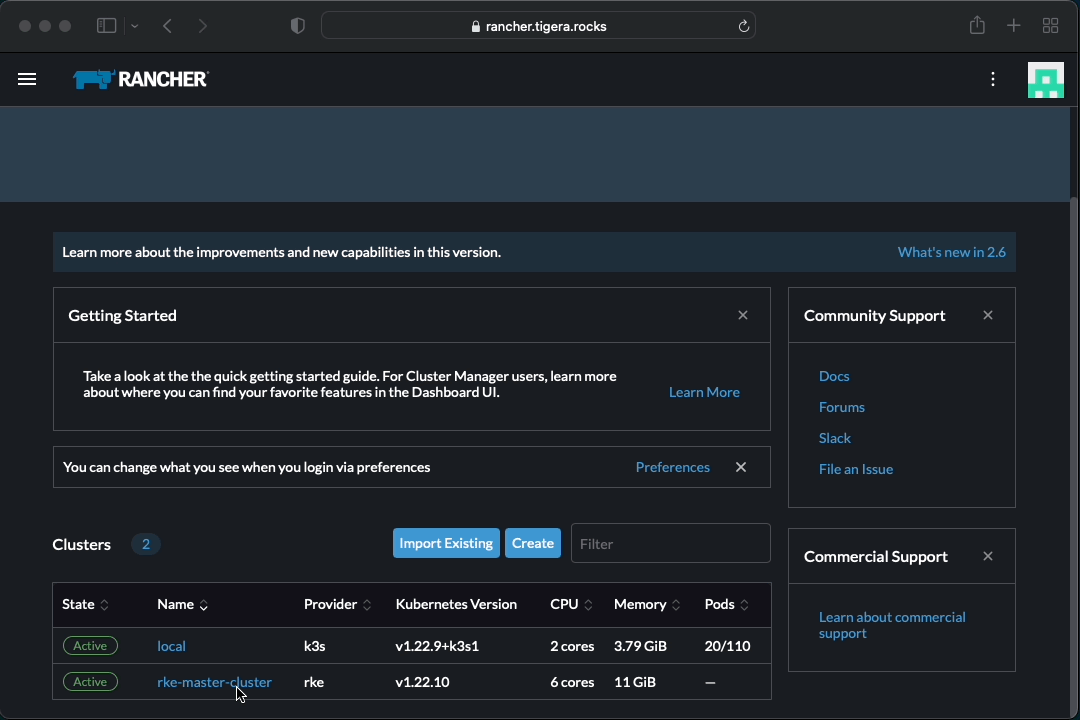This screenshot has width=1080, height=720.
Task: Toggle the Safari sidebar
Action: coord(106,26)
